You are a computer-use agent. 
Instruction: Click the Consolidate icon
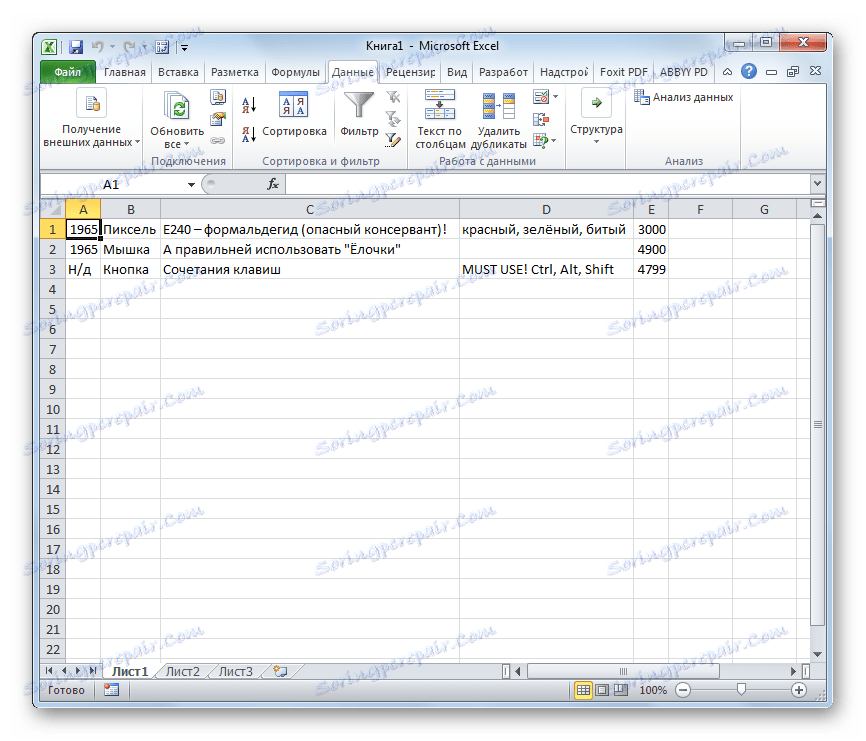pyautogui.click(x=541, y=119)
